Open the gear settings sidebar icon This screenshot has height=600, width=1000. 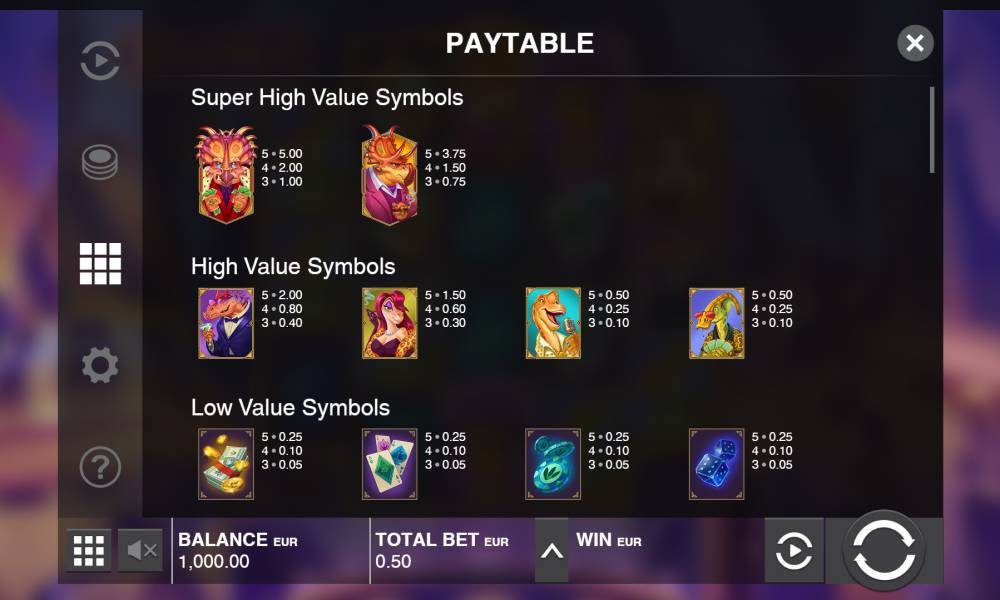pos(100,365)
